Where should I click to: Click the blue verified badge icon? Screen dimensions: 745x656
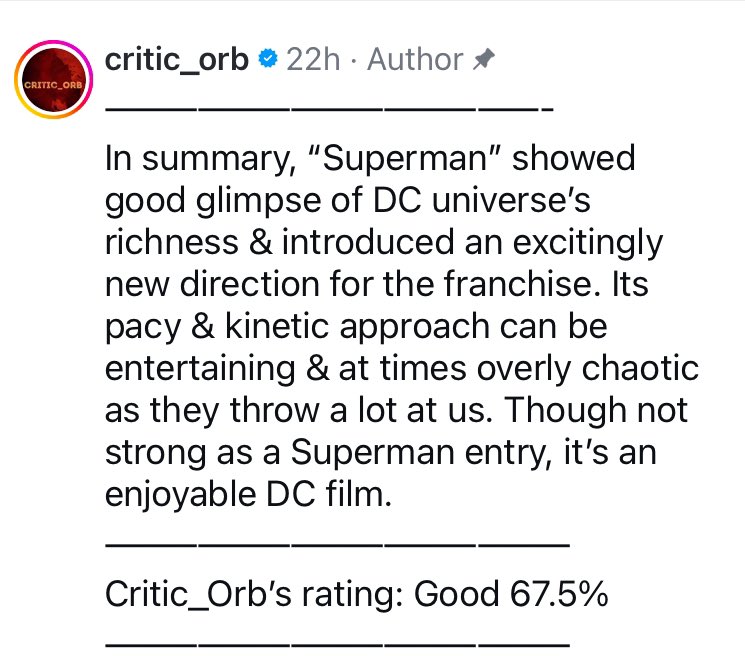point(267,59)
